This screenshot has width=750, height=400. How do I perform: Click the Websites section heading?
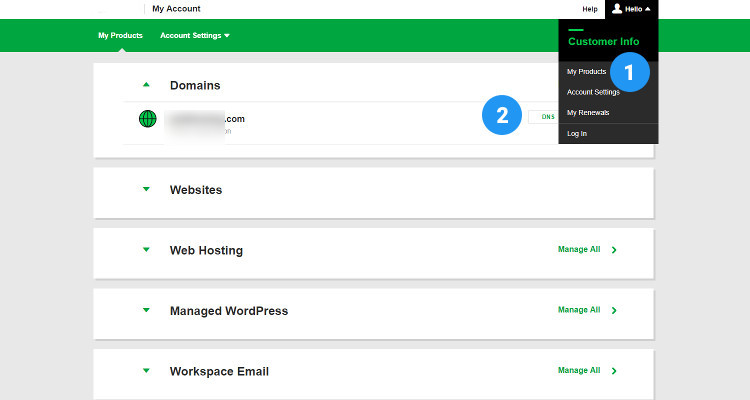click(x=196, y=190)
